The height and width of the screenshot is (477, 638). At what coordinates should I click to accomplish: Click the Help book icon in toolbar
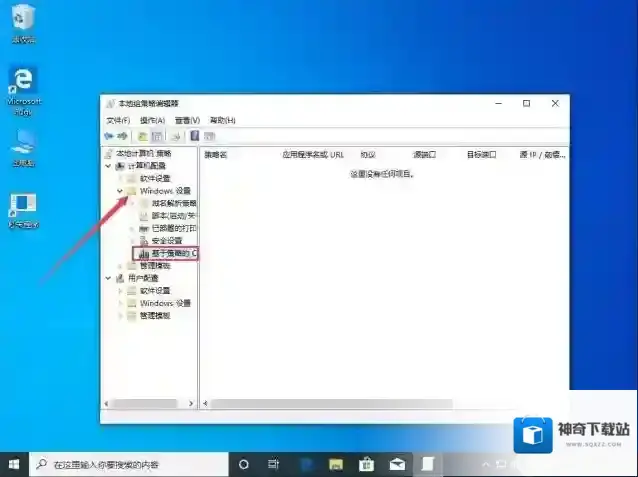[x=194, y=136]
